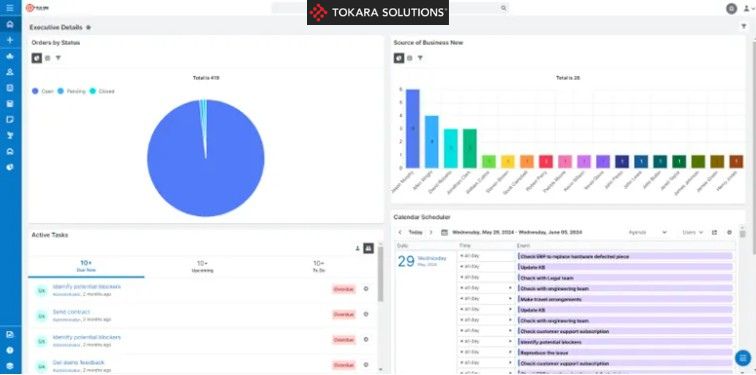Select the Due Now tab
Screen dimensions: 756x375
pyautogui.click(x=86, y=266)
